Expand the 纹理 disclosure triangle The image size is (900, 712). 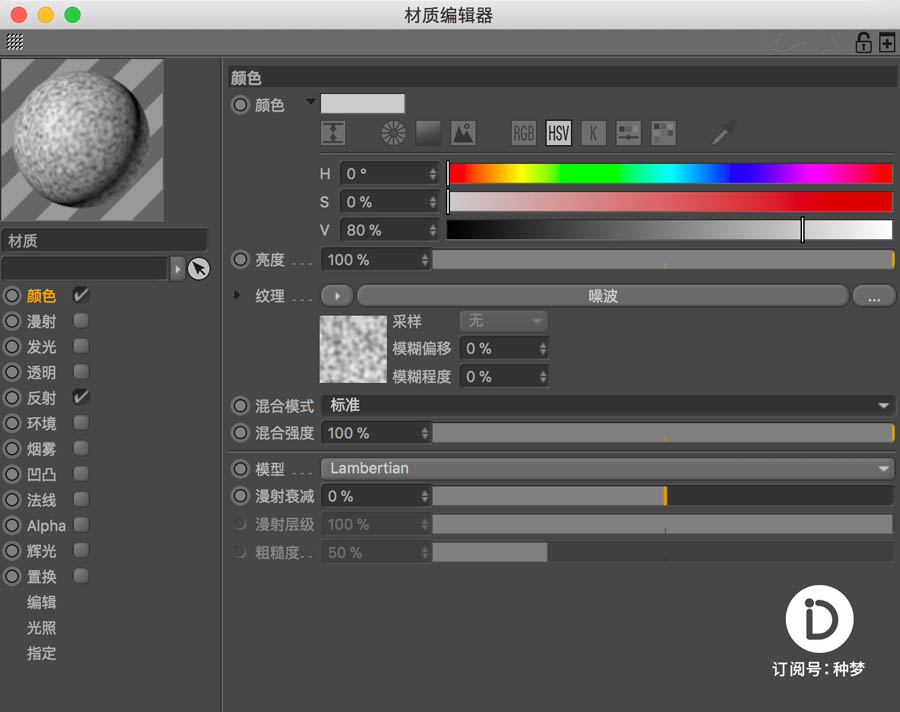[237, 296]
